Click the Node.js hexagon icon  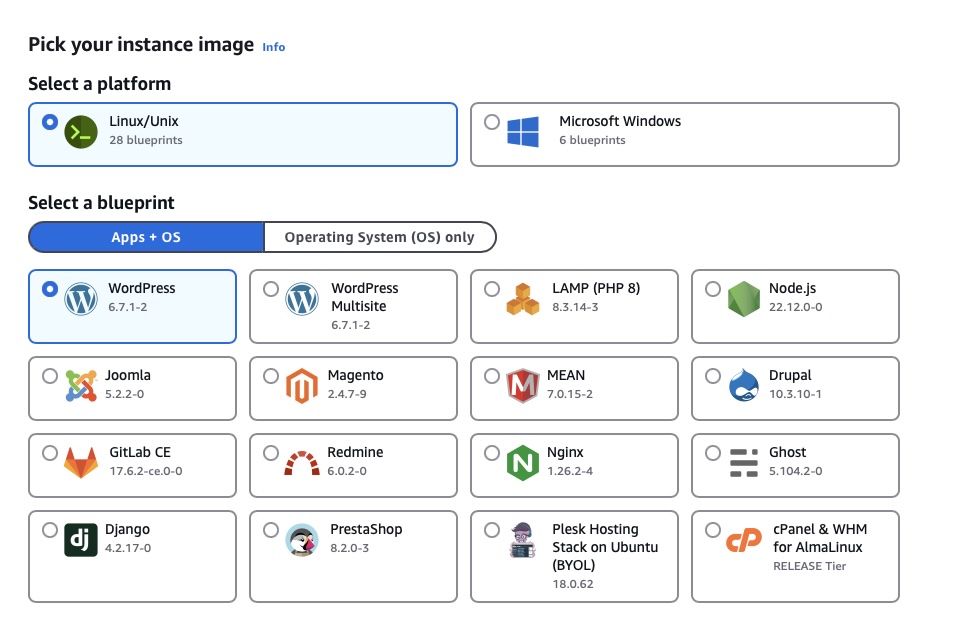[744, 299]
